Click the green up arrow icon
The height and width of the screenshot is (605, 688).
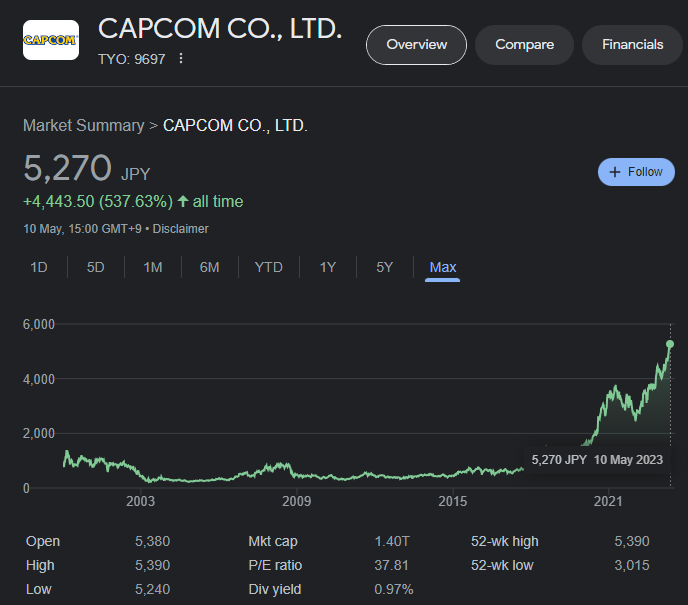183,201
